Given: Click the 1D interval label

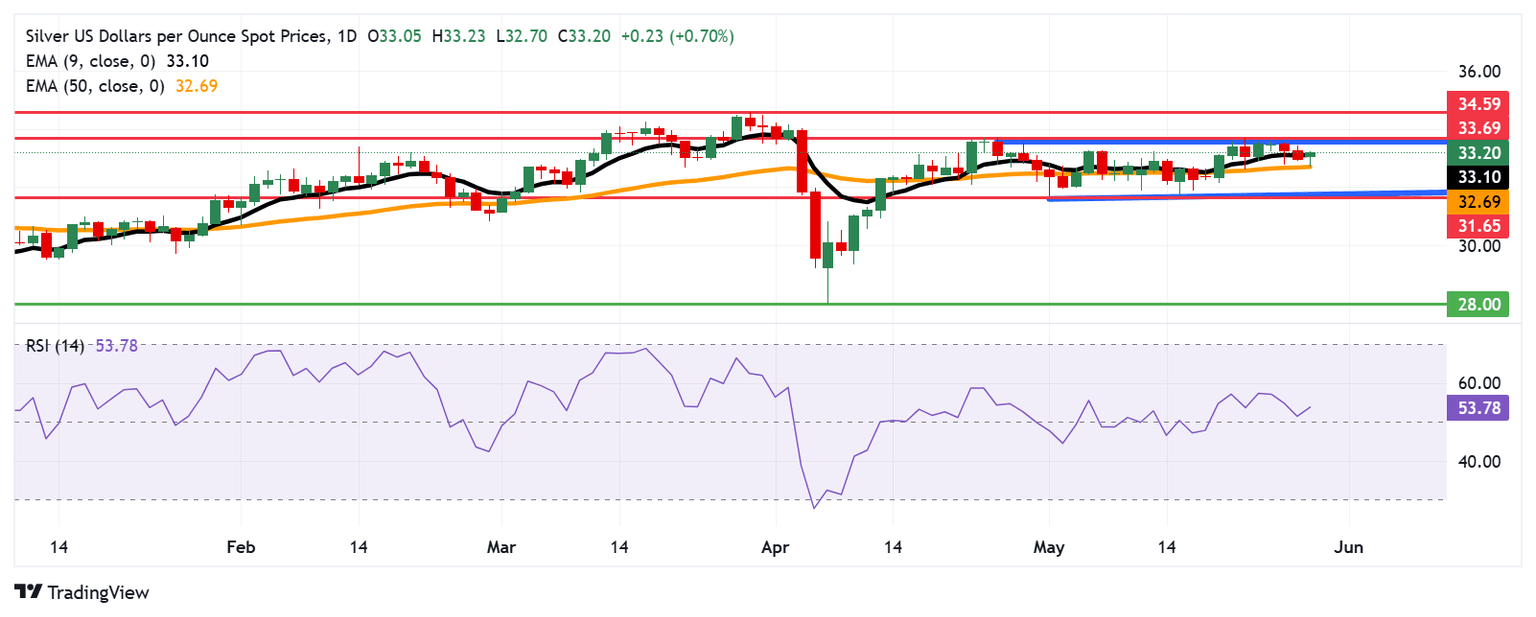Looking at the screenshot, I should (346, 36).
